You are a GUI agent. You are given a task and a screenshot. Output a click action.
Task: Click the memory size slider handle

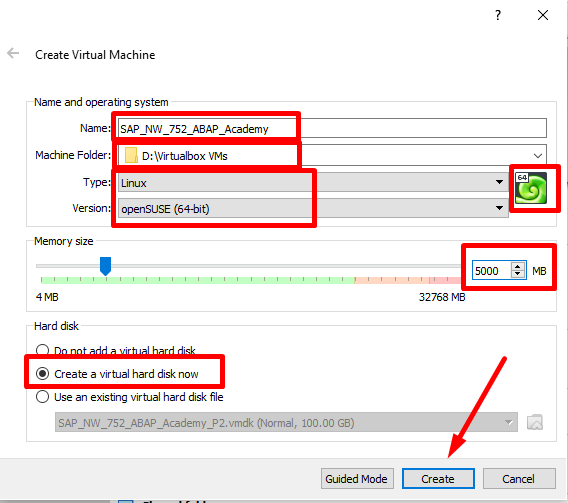pos(105,266)
